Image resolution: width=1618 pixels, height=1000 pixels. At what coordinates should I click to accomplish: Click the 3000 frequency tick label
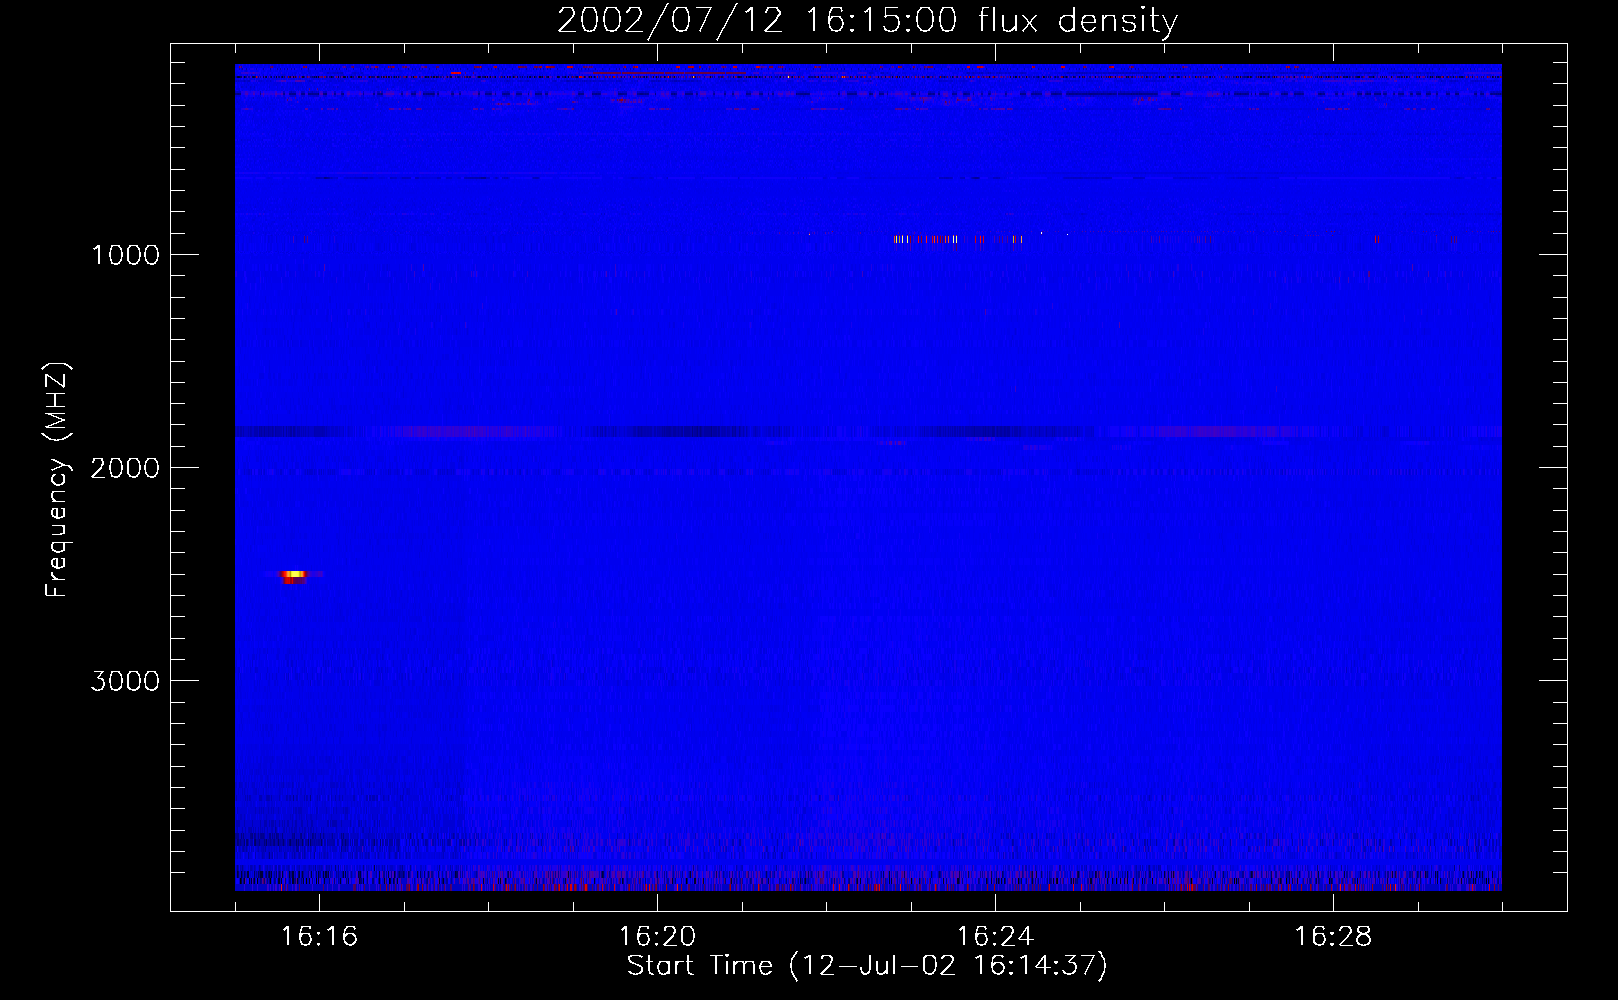pos(125,681)
